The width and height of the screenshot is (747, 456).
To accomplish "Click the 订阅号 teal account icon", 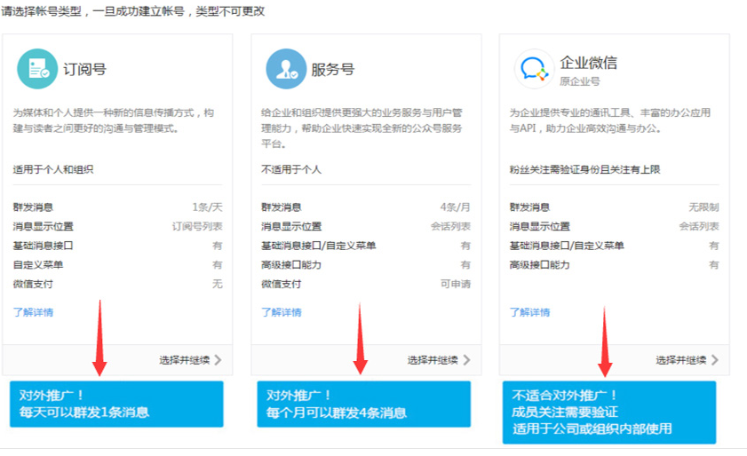I will coord(38,69).
